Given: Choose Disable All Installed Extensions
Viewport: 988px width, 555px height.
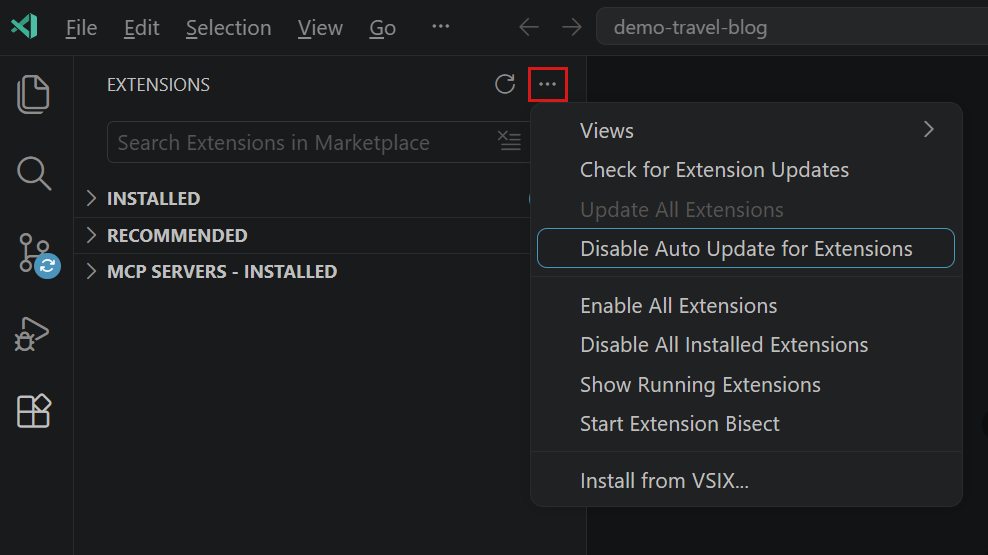Looking at the screenshot, I should click(746, 345).
